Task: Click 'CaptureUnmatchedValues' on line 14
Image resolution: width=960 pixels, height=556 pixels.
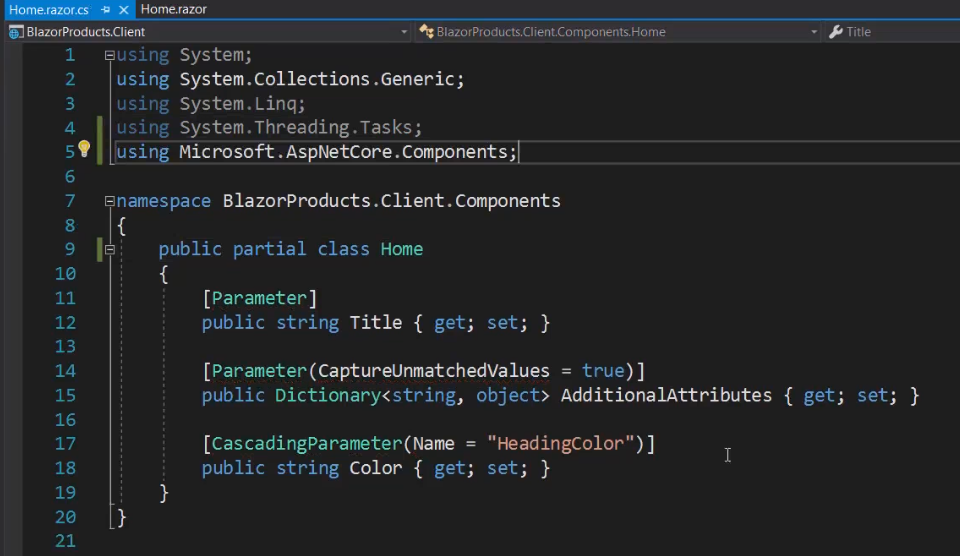Action: 433,371
